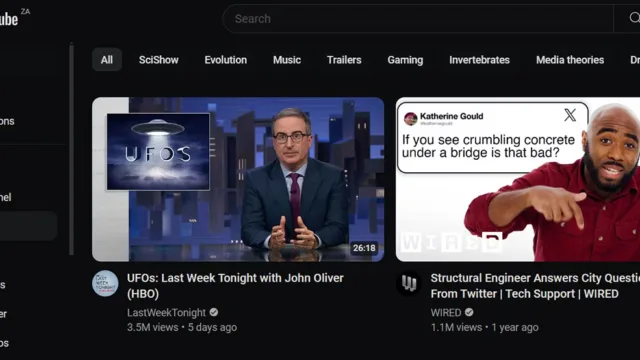Select the Evolution filter chip
640x360 pixels.
tap(226, 60)
